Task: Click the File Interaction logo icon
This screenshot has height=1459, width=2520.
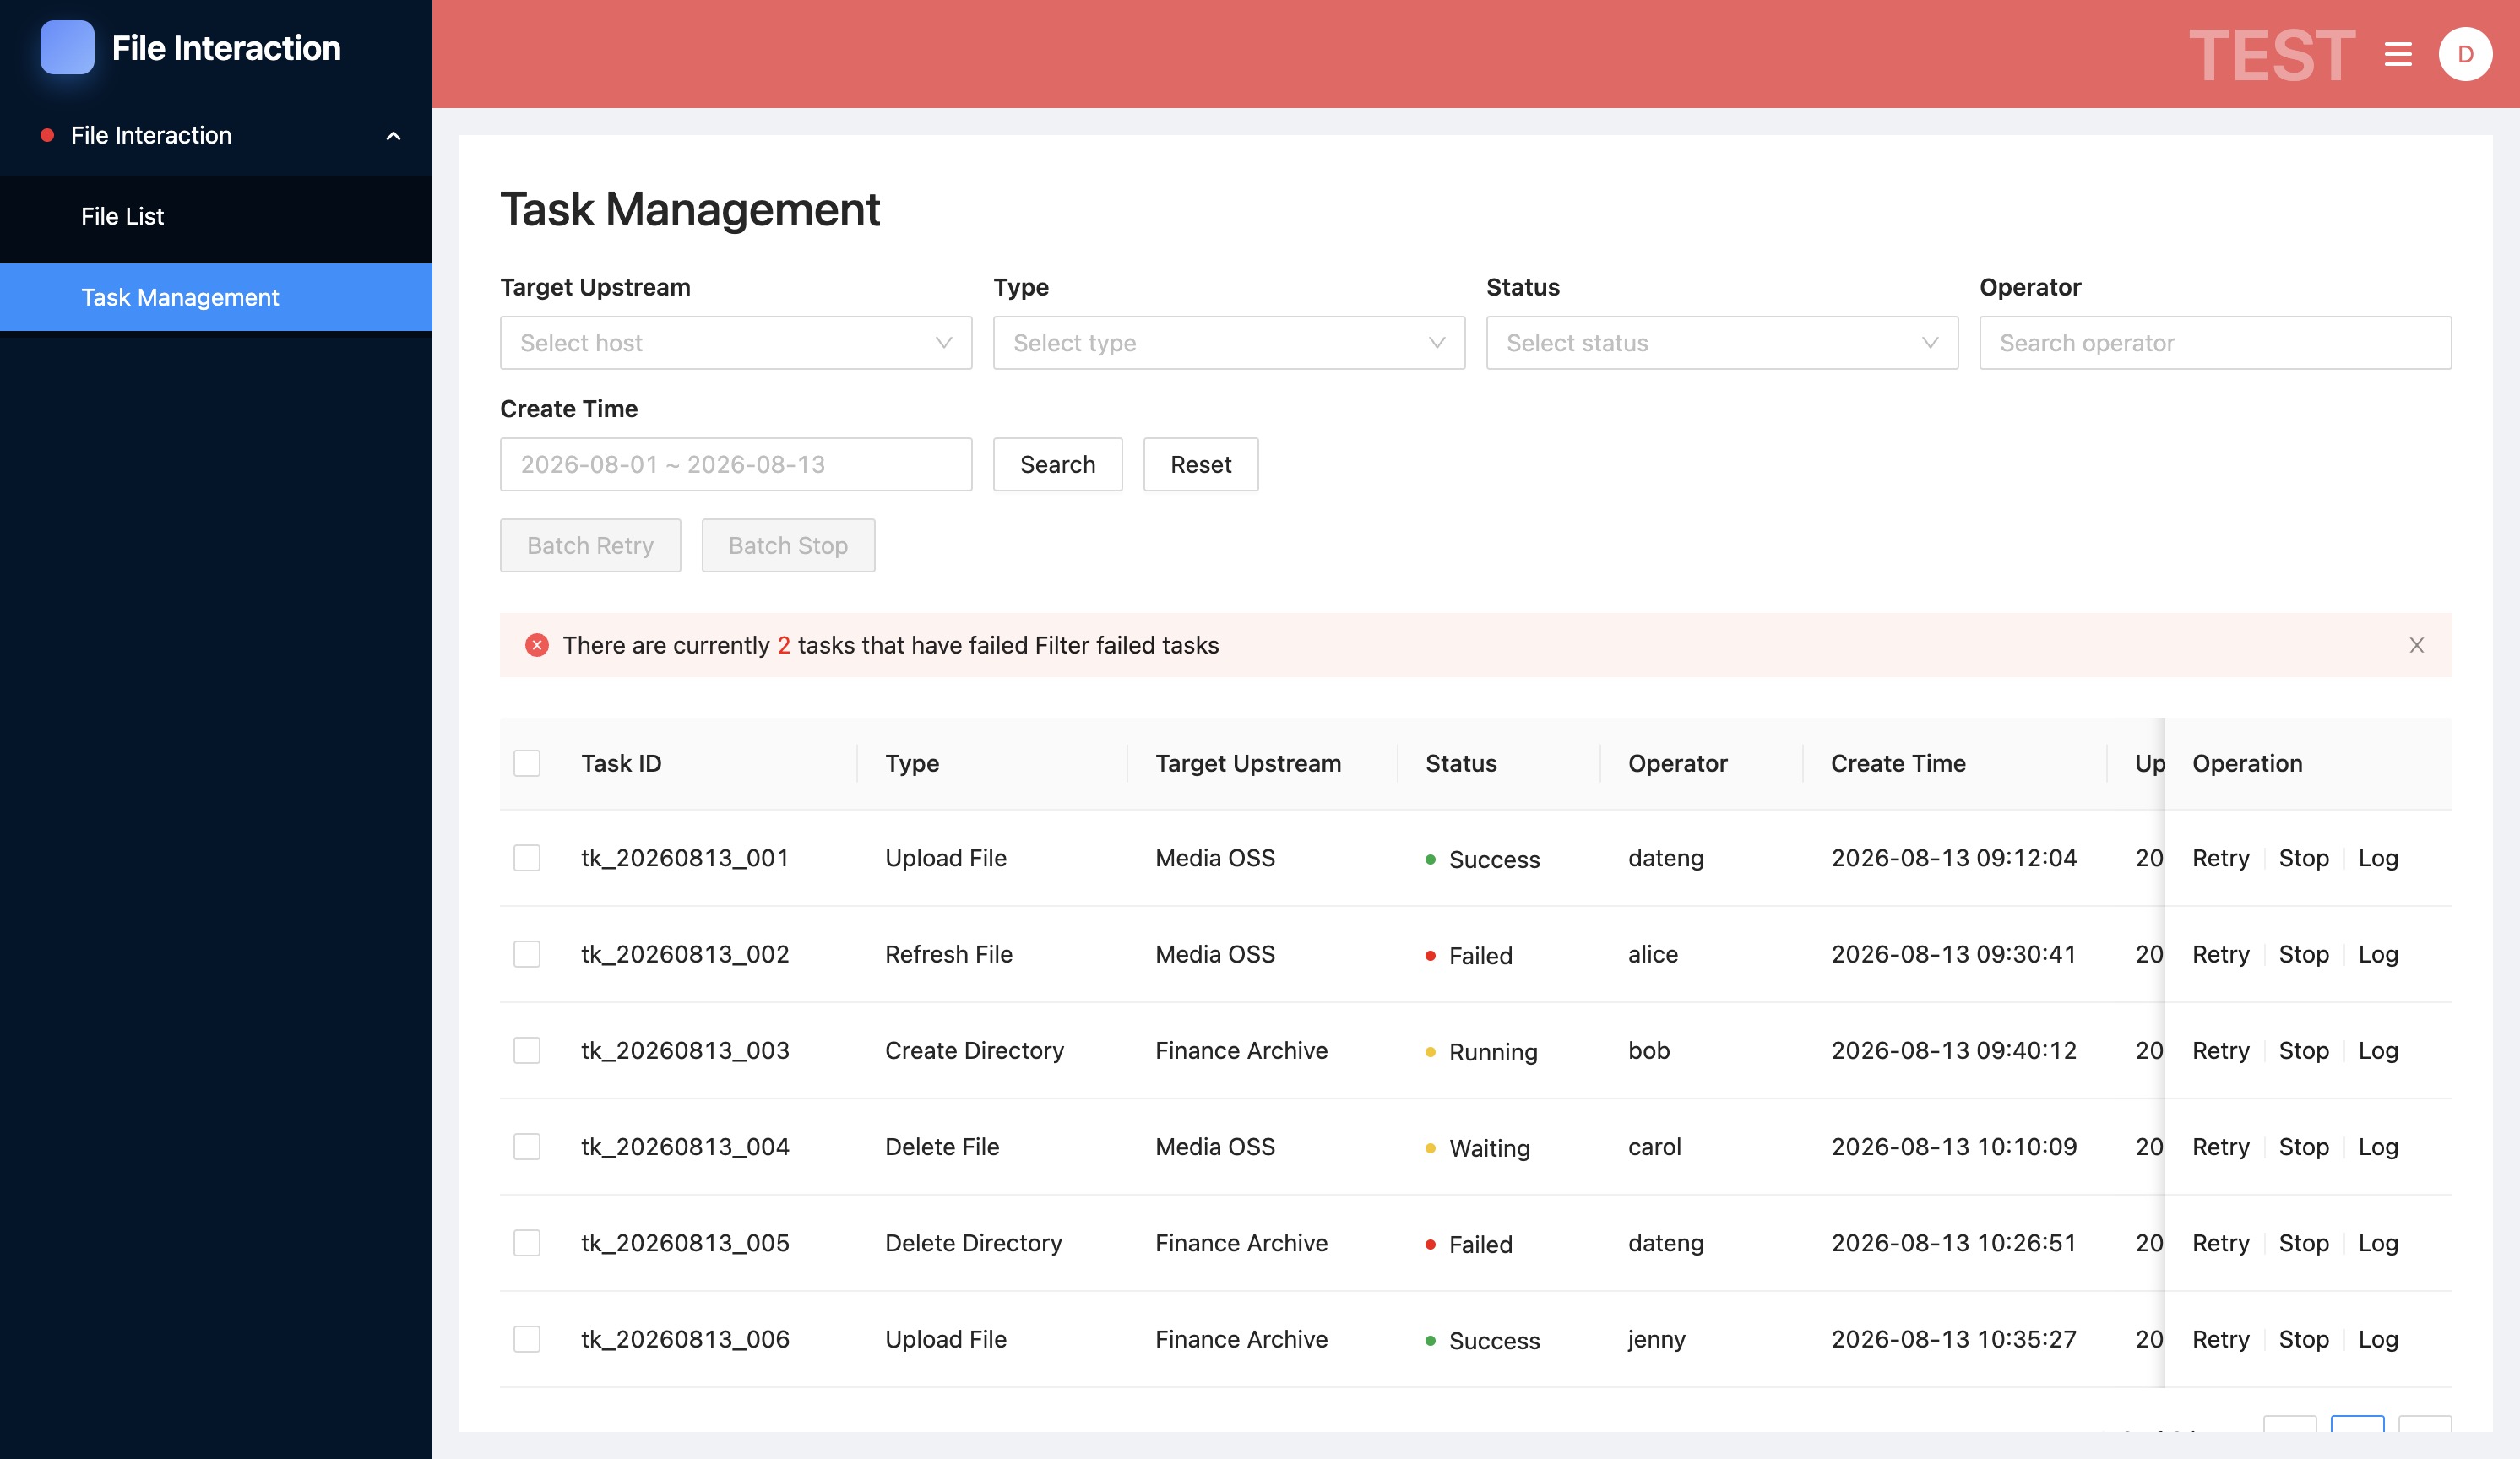Action: pos(67,48)
